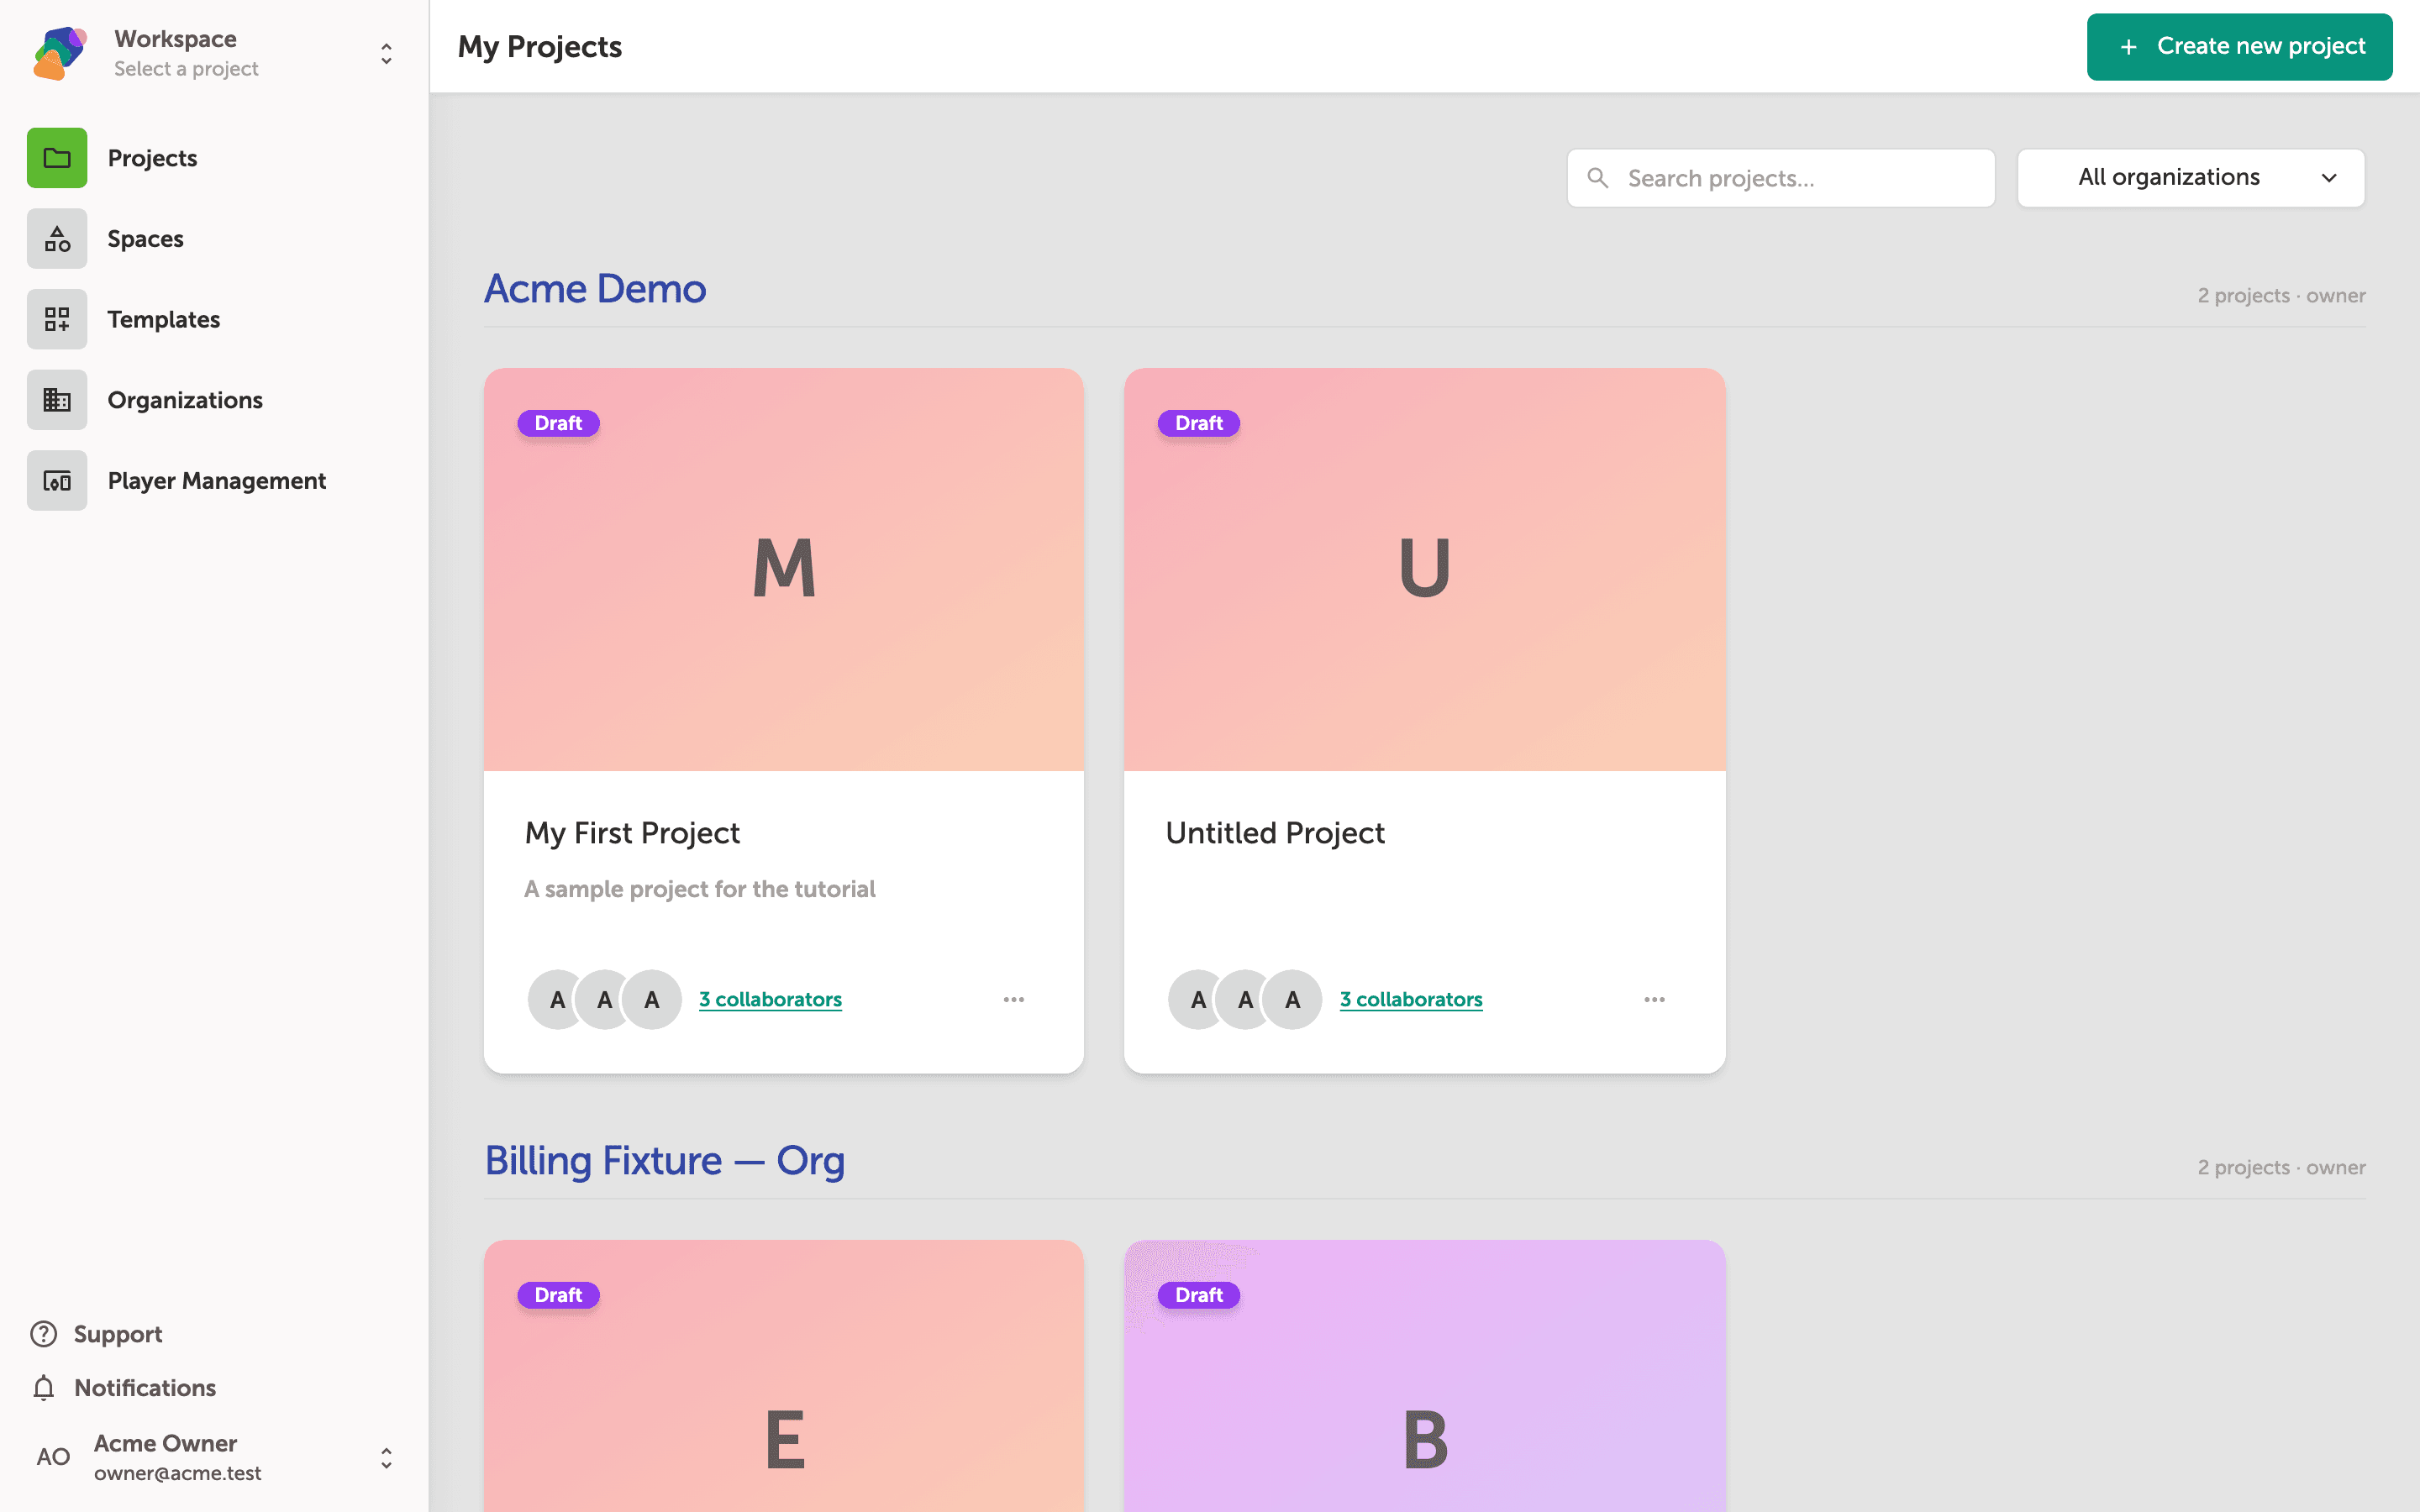The image size is (2420, 1512).
Task: Open Player Management page
Action: tap(217, 481)
